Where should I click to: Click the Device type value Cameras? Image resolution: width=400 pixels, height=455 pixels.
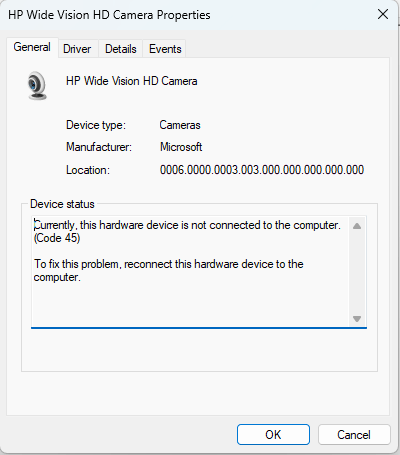180,125
